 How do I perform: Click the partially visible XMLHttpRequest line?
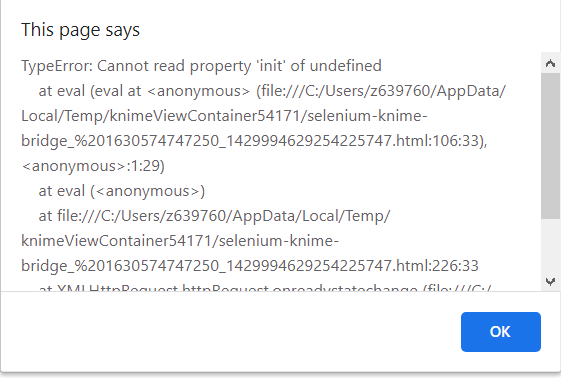tap(265, 287)
